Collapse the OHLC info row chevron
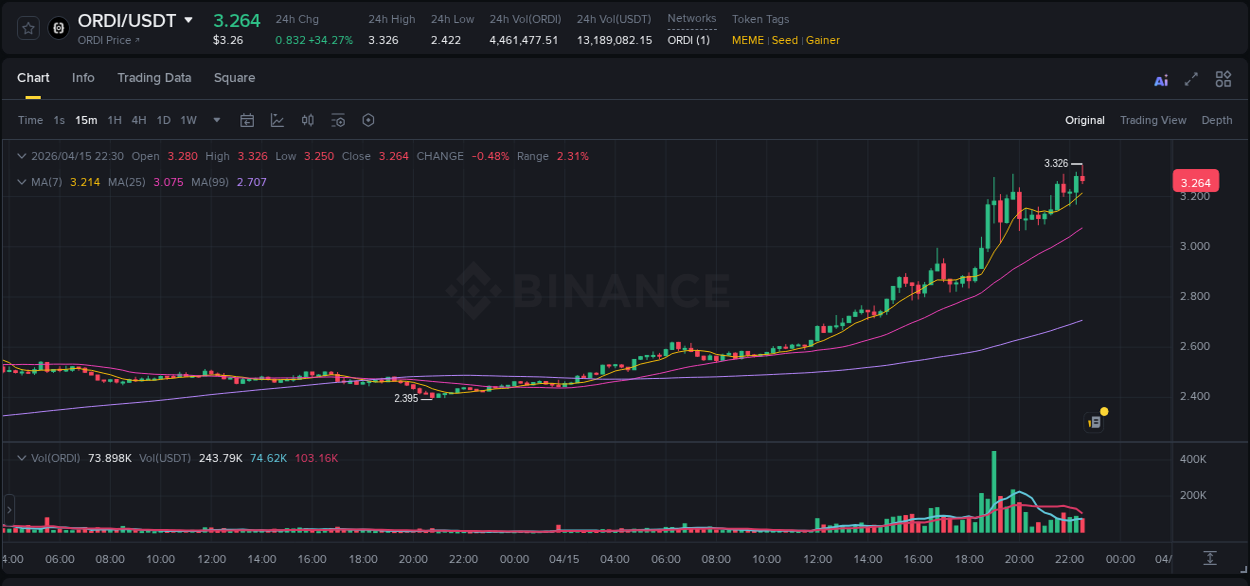The image size is (1250, 586). pos(21,156)
